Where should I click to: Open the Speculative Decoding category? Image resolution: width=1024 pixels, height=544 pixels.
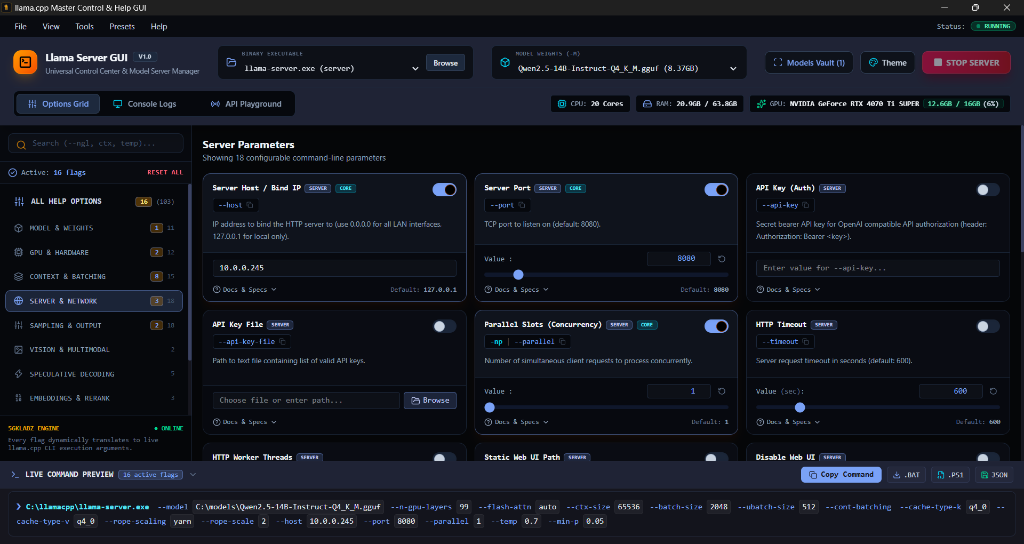click(94, 374)
